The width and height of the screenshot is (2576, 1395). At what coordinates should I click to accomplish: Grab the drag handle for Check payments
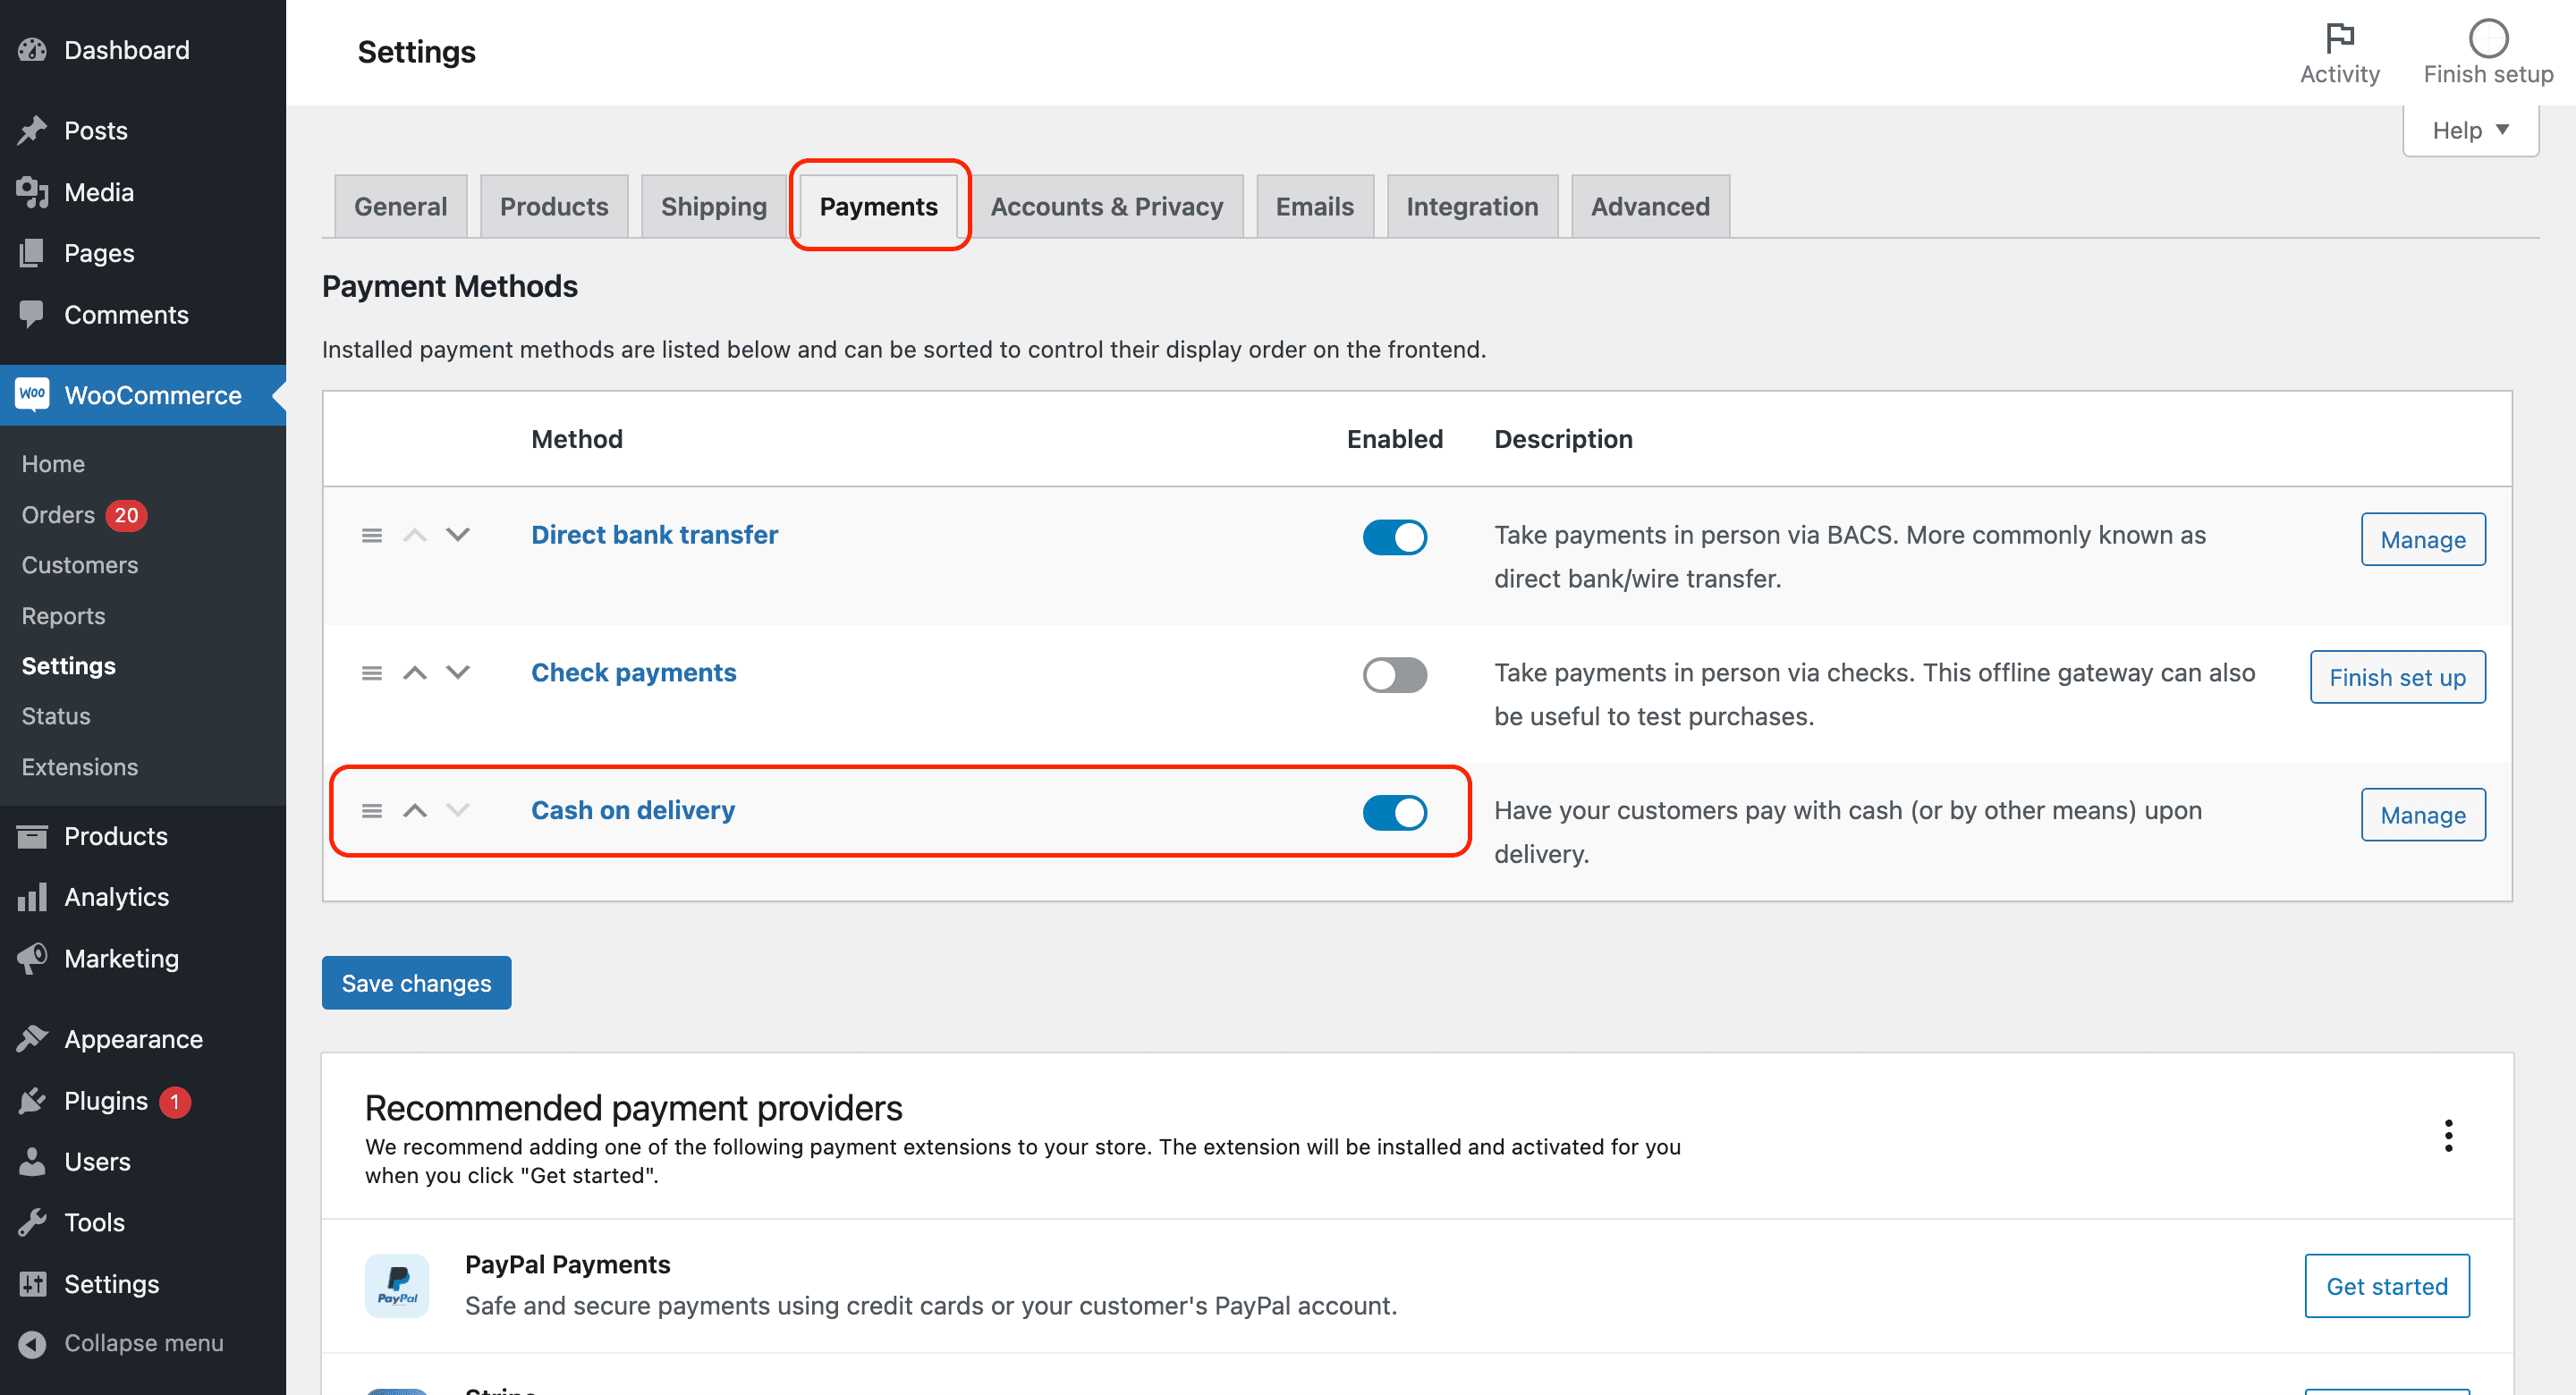(x=372, y=673)
